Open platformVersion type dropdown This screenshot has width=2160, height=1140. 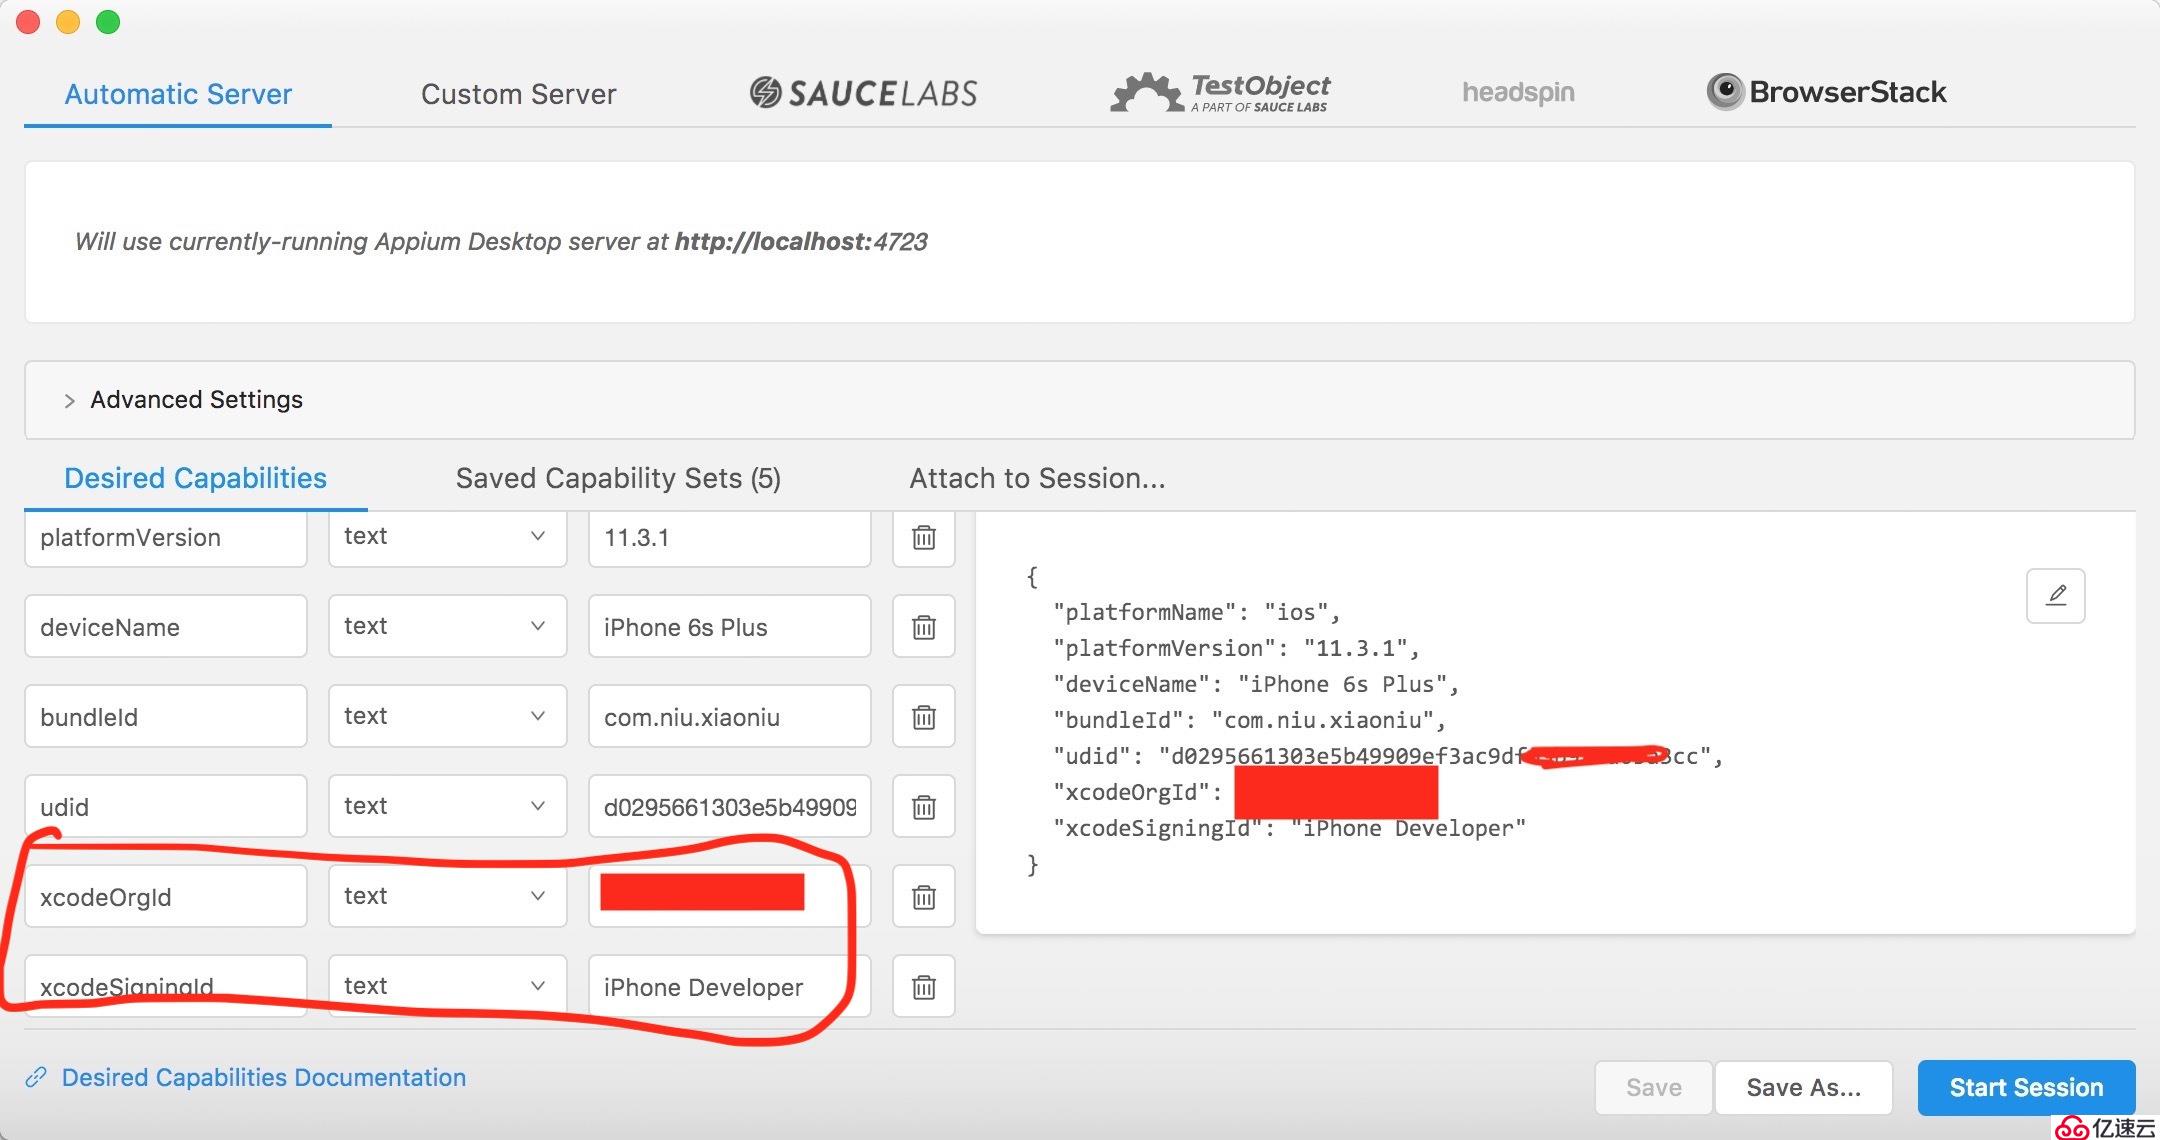(440, 537)
